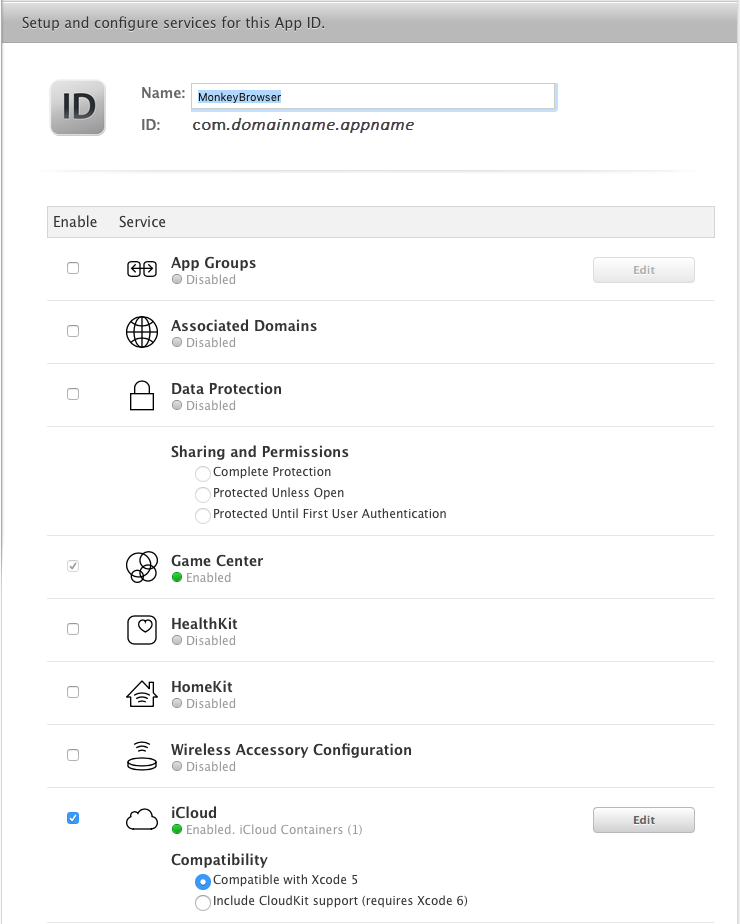
Task: Select Complete Protection radio button
Action: [x=202, y=473]
